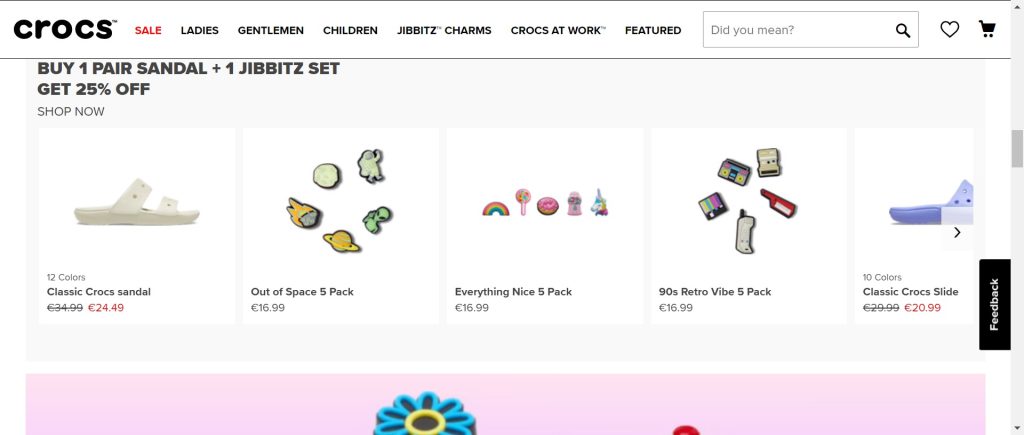Viewport: 1024px width, 435px height.
Task: Click the search magnifier icon
Action: [x=903, y=30]
